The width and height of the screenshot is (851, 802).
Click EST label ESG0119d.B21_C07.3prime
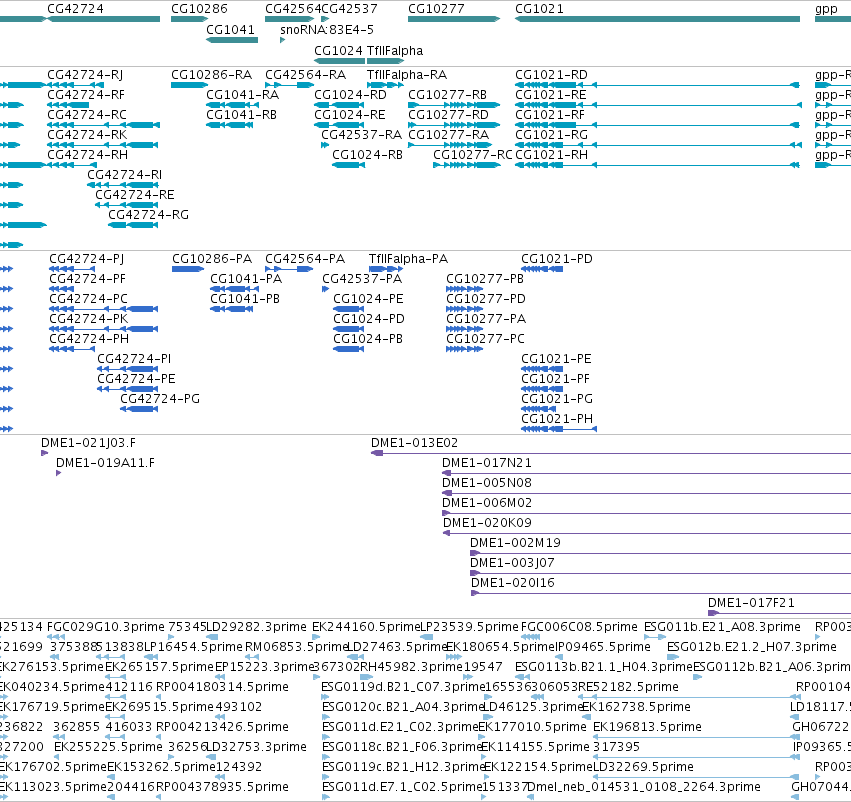pos(403,686)
